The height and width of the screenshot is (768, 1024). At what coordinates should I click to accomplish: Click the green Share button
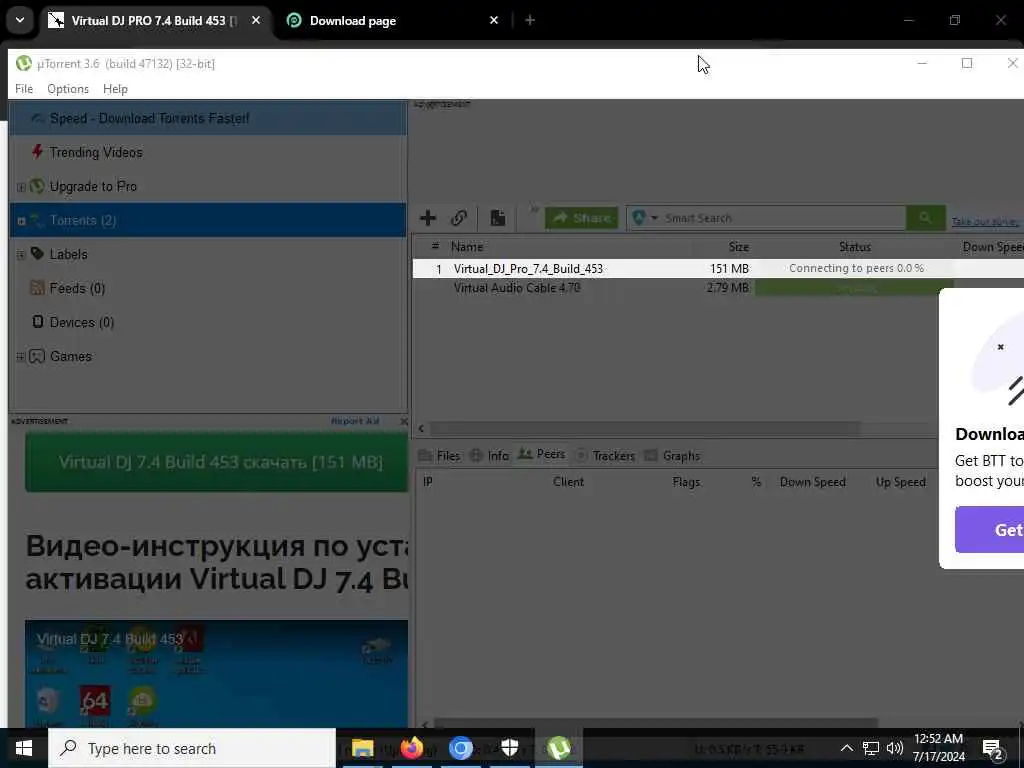point(581,218)
